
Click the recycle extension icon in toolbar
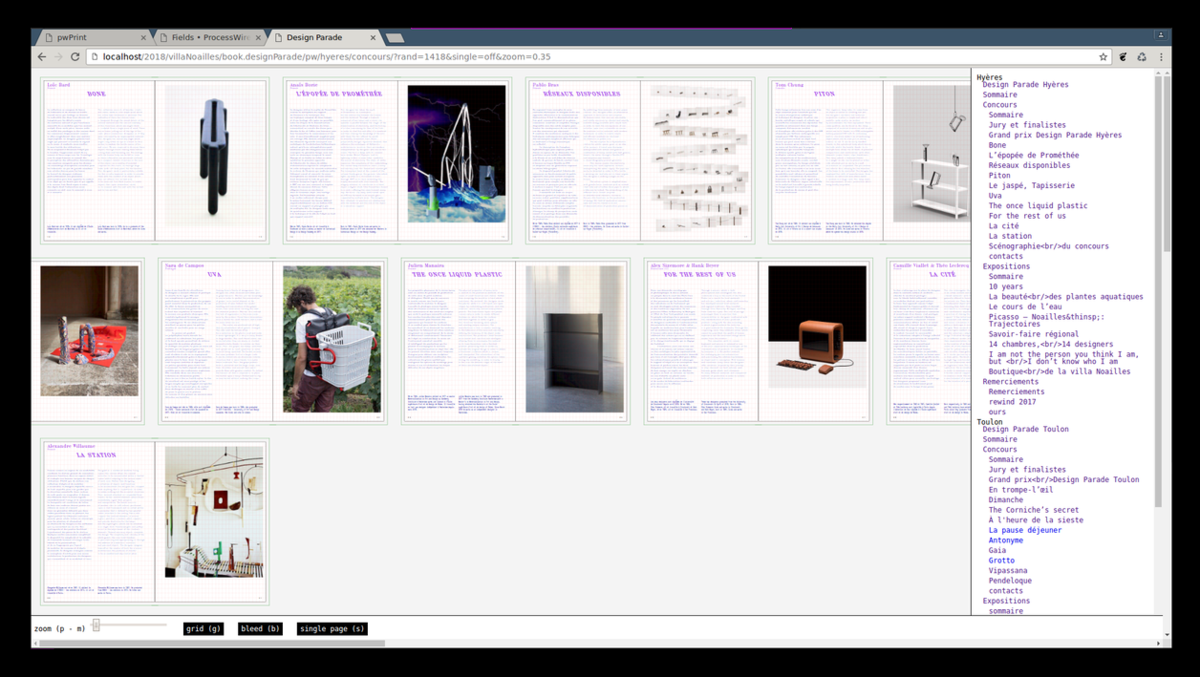[1141, 57]
